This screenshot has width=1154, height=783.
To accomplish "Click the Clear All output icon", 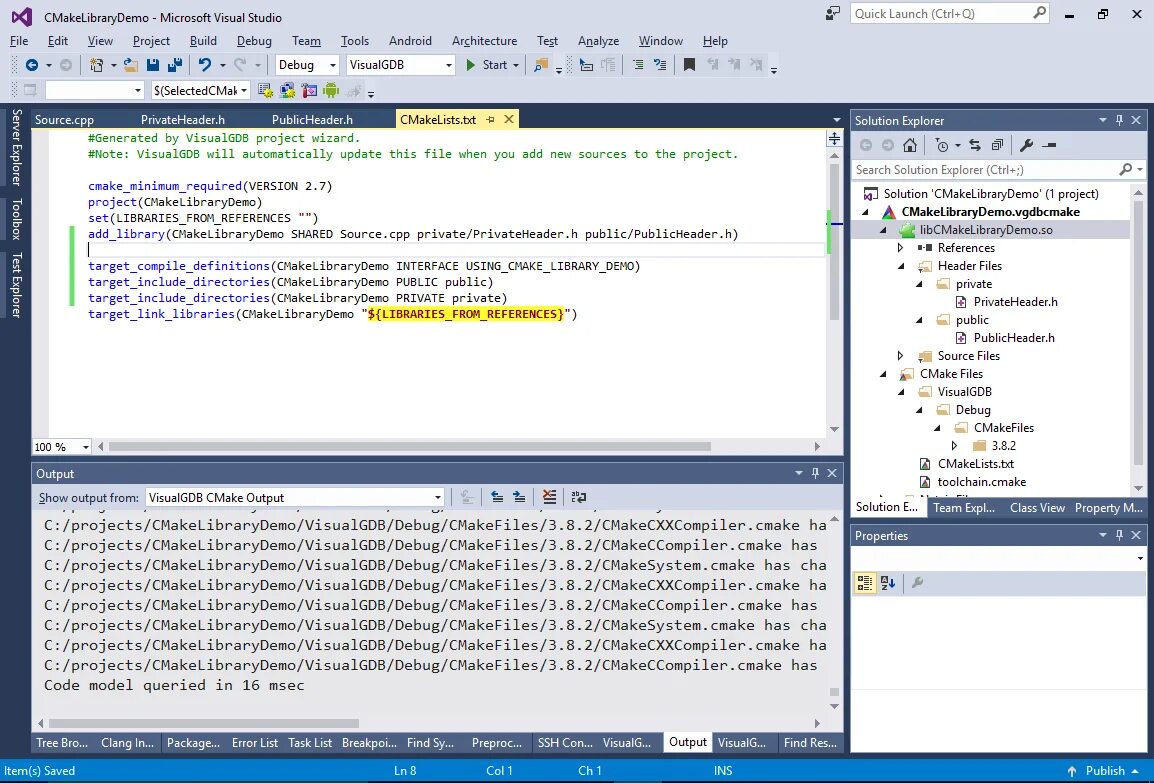I will pos(549,497).
